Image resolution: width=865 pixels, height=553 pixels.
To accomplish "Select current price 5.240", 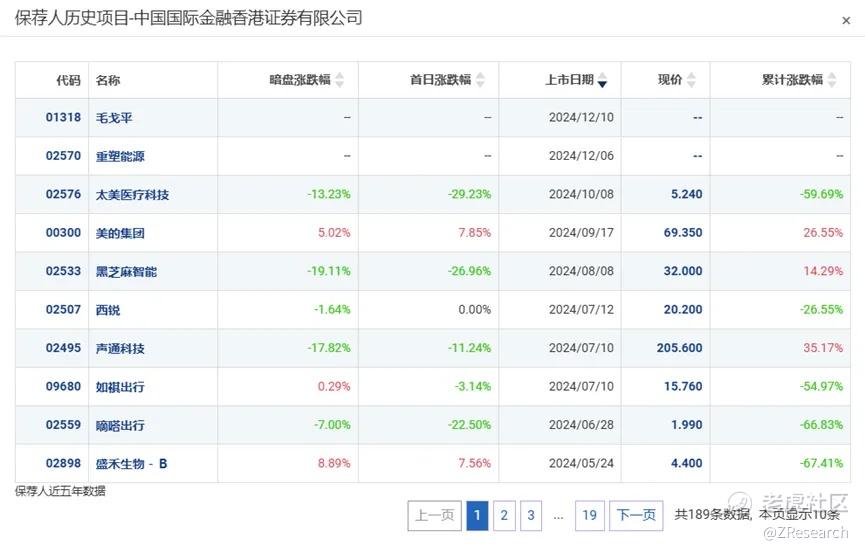I will [x=686, y=194].
